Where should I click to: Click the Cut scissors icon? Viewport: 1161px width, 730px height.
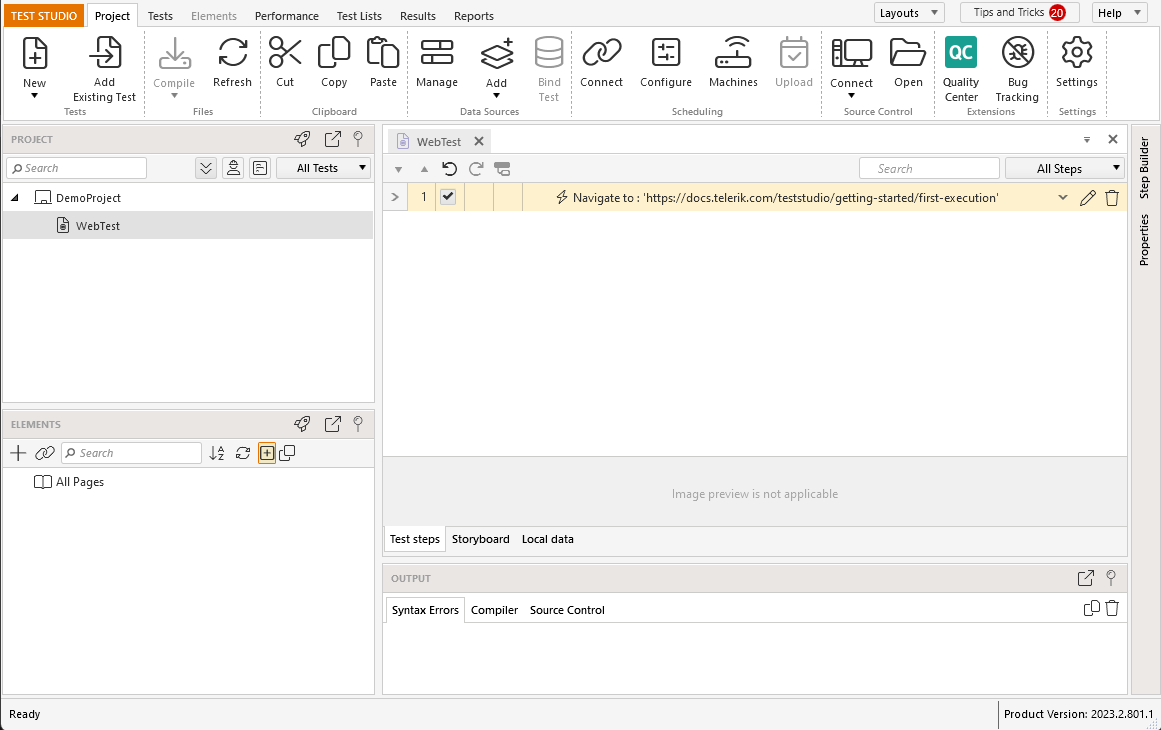pyautogui.click(x=285, y=53)
